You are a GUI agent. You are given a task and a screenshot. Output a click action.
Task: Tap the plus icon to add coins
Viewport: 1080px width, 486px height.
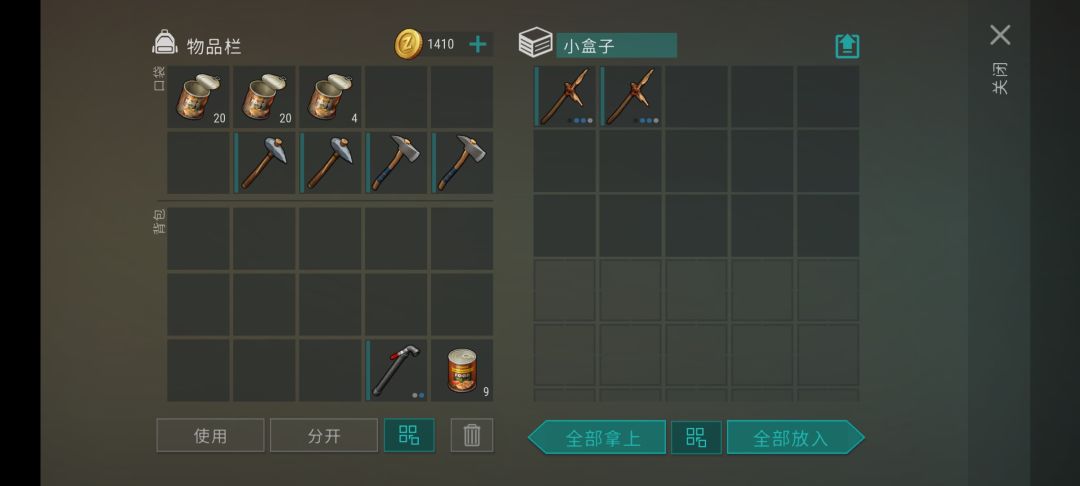[x=477, y=45]
